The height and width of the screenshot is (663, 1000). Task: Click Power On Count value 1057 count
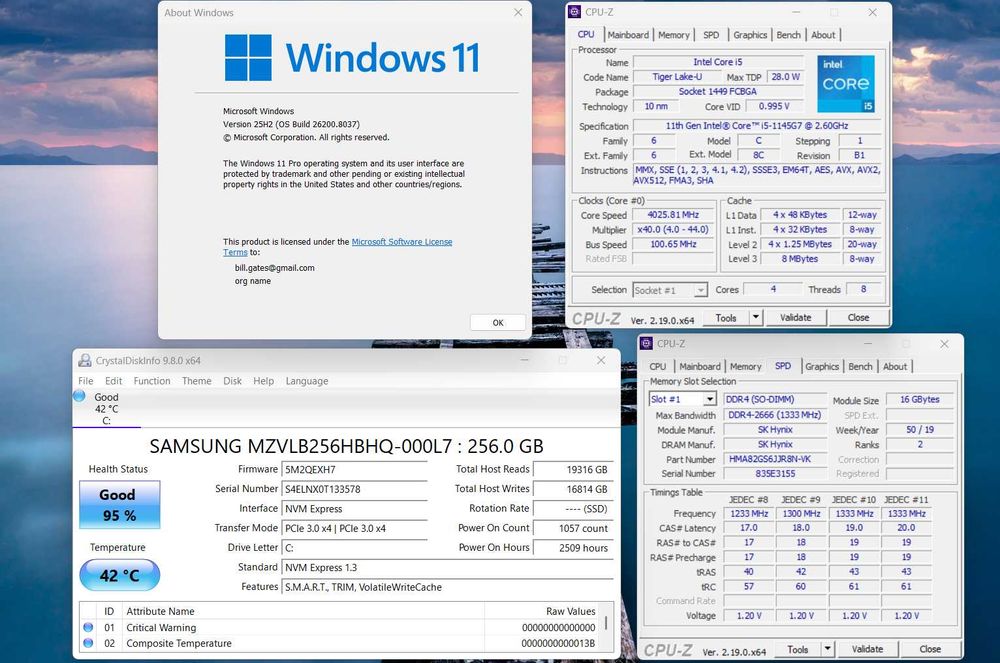pos(573,528)
